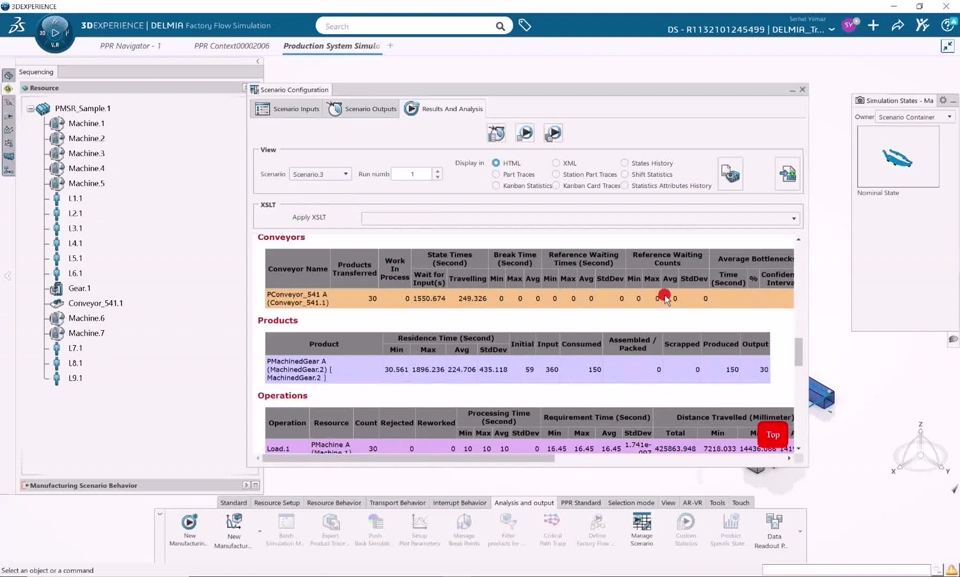Select Shift Statistics radio button
The image size is (960, 577).
point(624,174)
